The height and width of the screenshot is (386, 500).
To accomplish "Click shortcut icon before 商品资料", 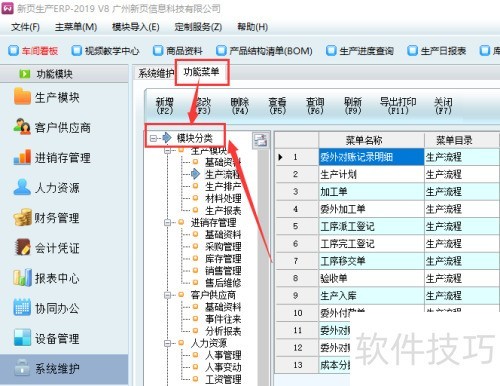I will pos(158,51).
